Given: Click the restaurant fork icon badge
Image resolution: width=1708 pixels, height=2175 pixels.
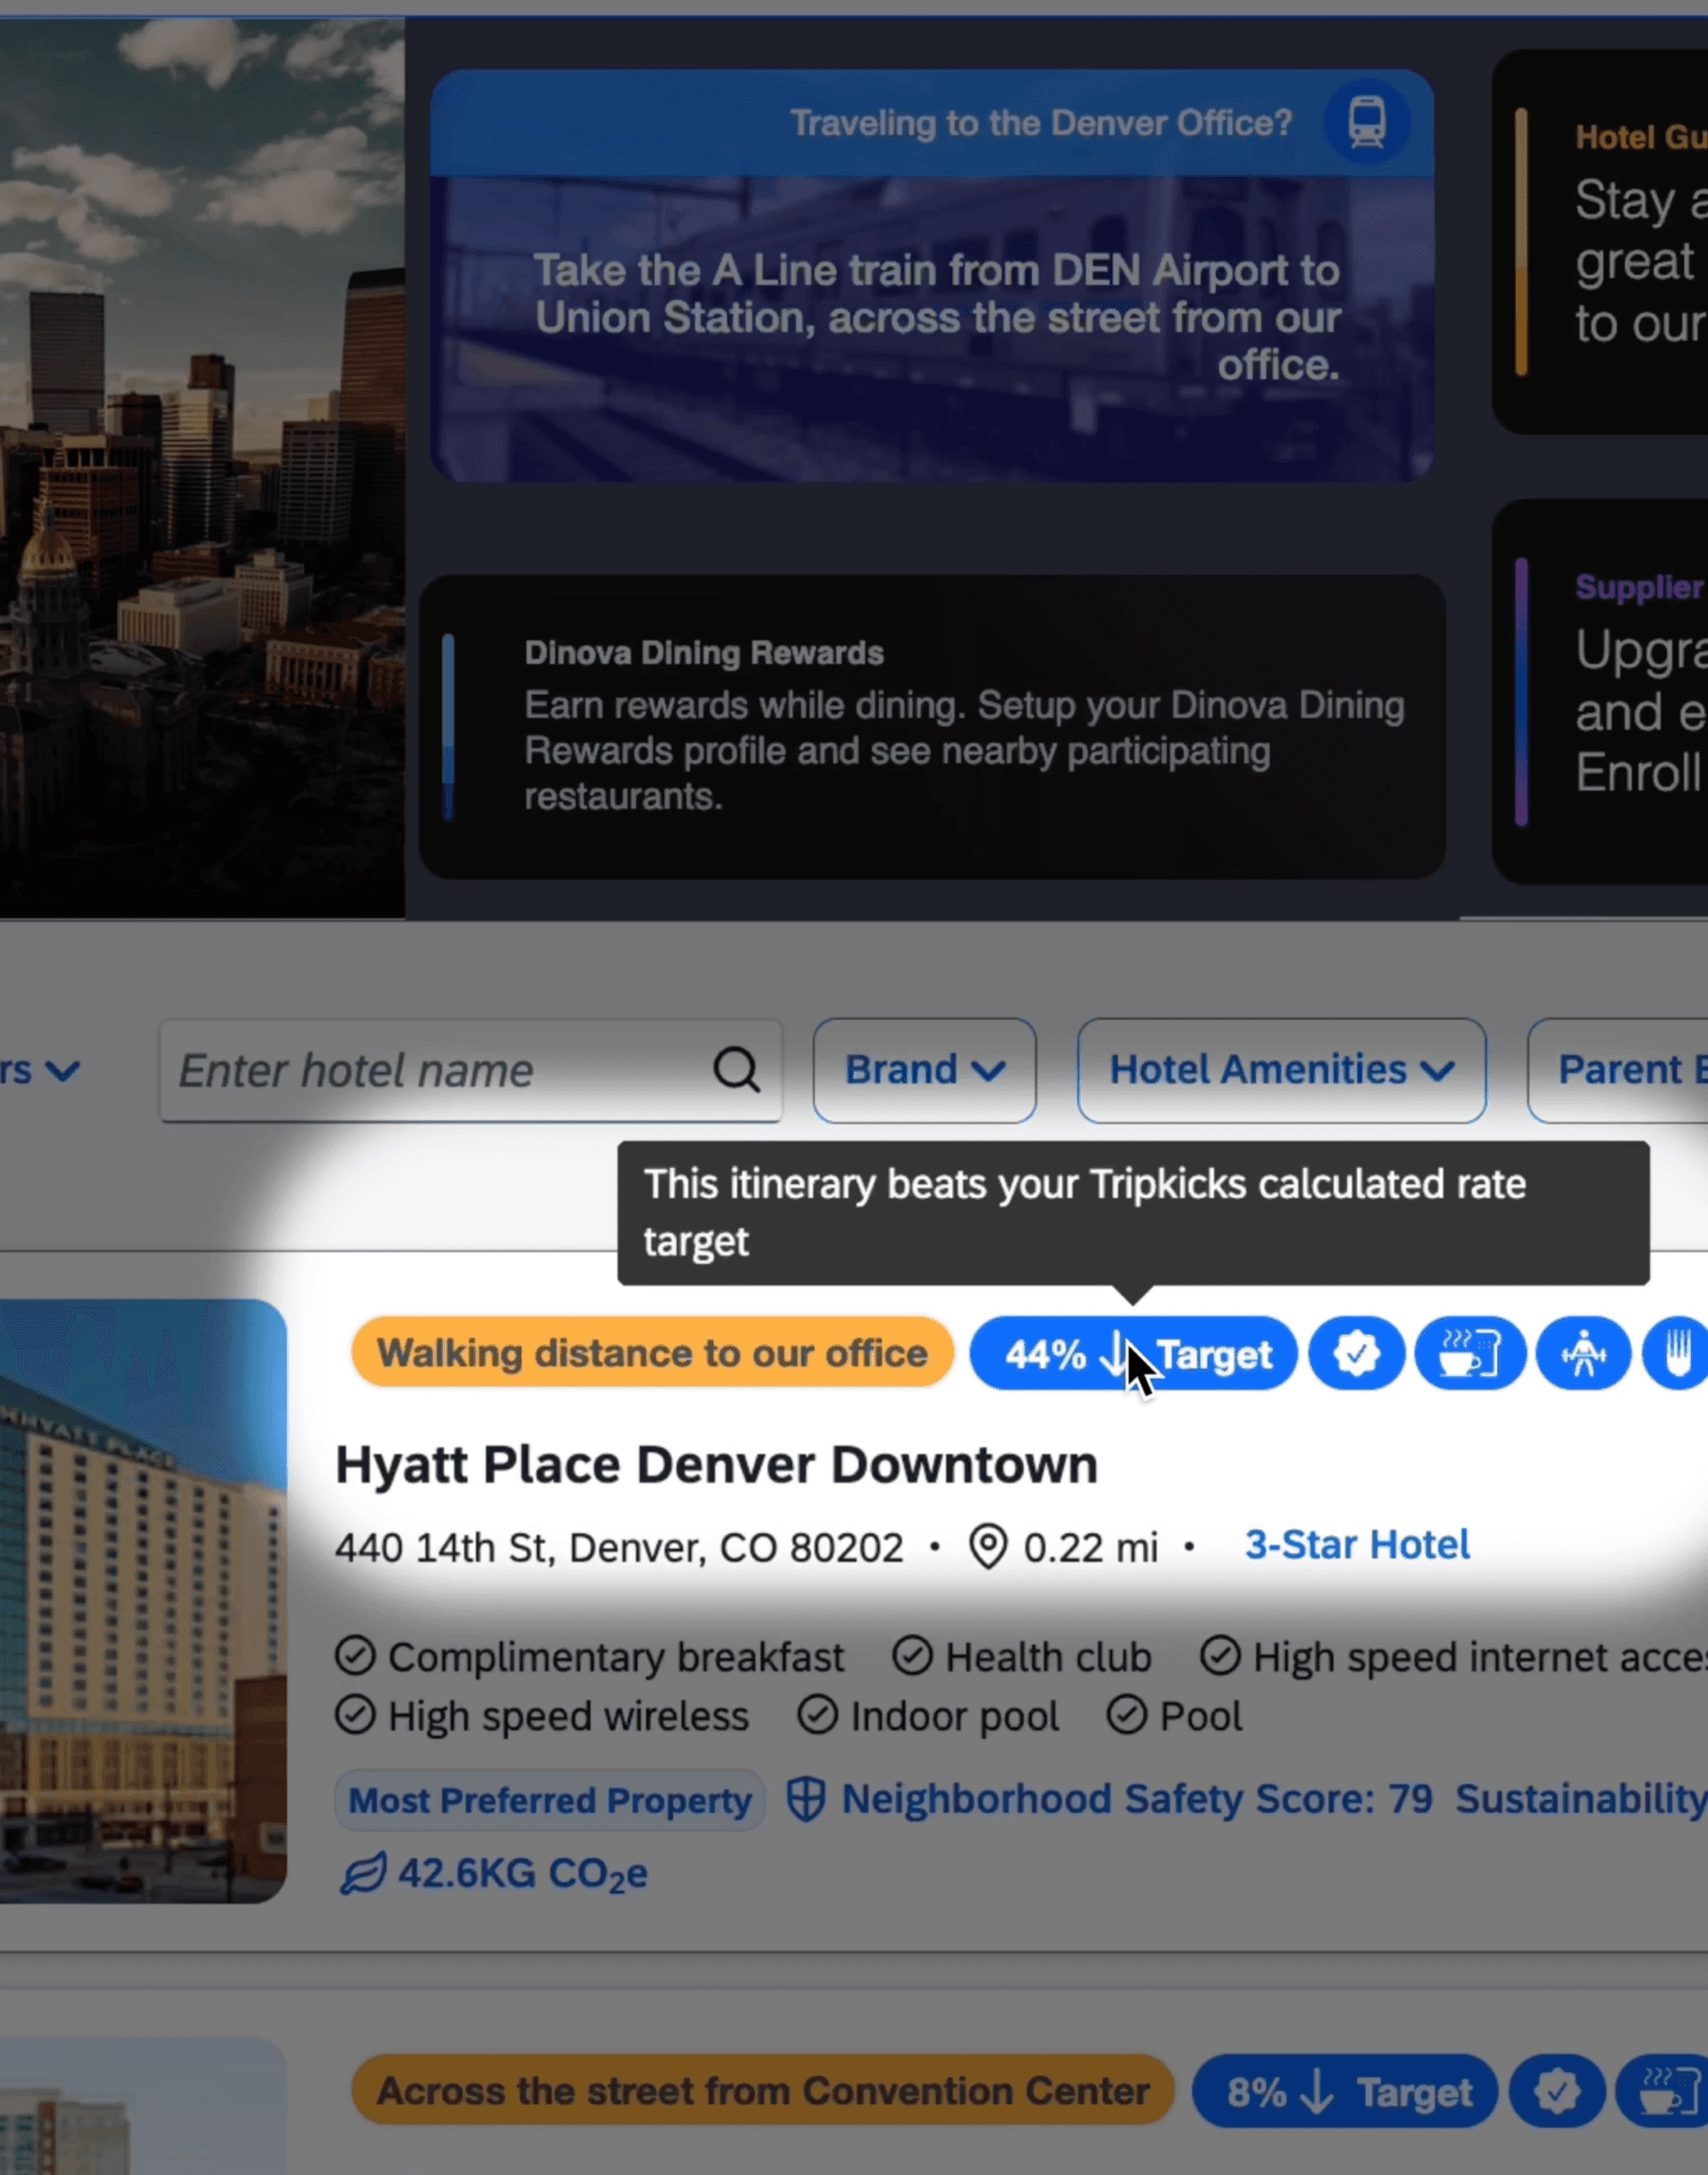Looking at the screenshot, I should coord(1680,1355).
